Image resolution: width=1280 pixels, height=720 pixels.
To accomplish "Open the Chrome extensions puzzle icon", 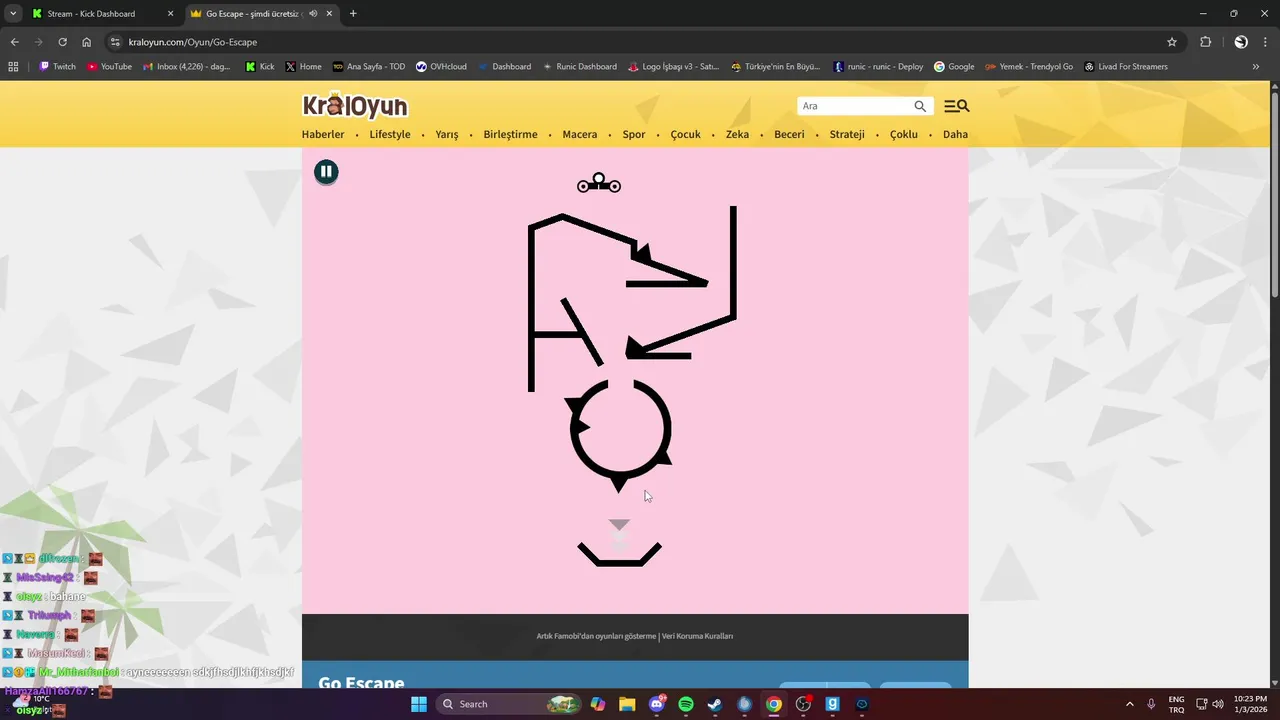I will point(1205,42).
